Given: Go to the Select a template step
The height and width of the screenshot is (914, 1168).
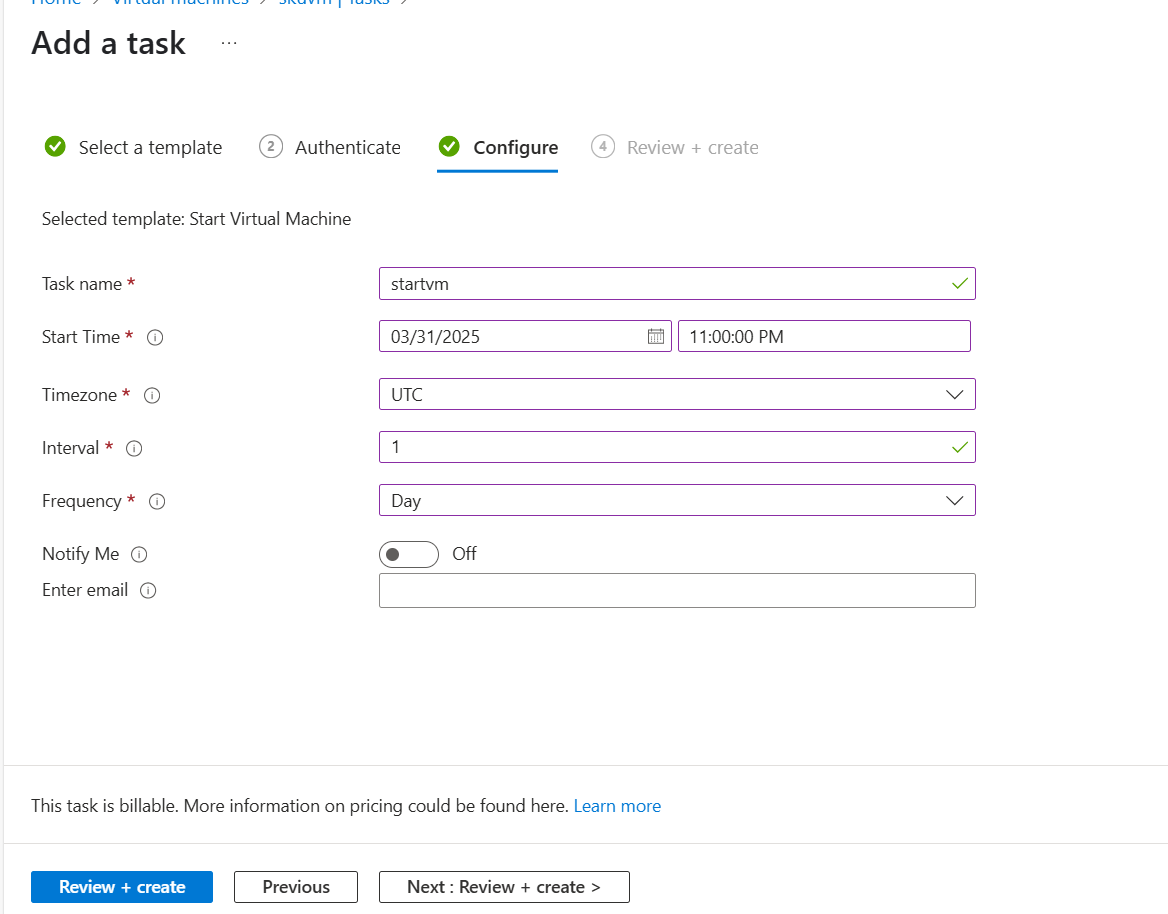Looking at the screenshot, I should click(134, 147).
